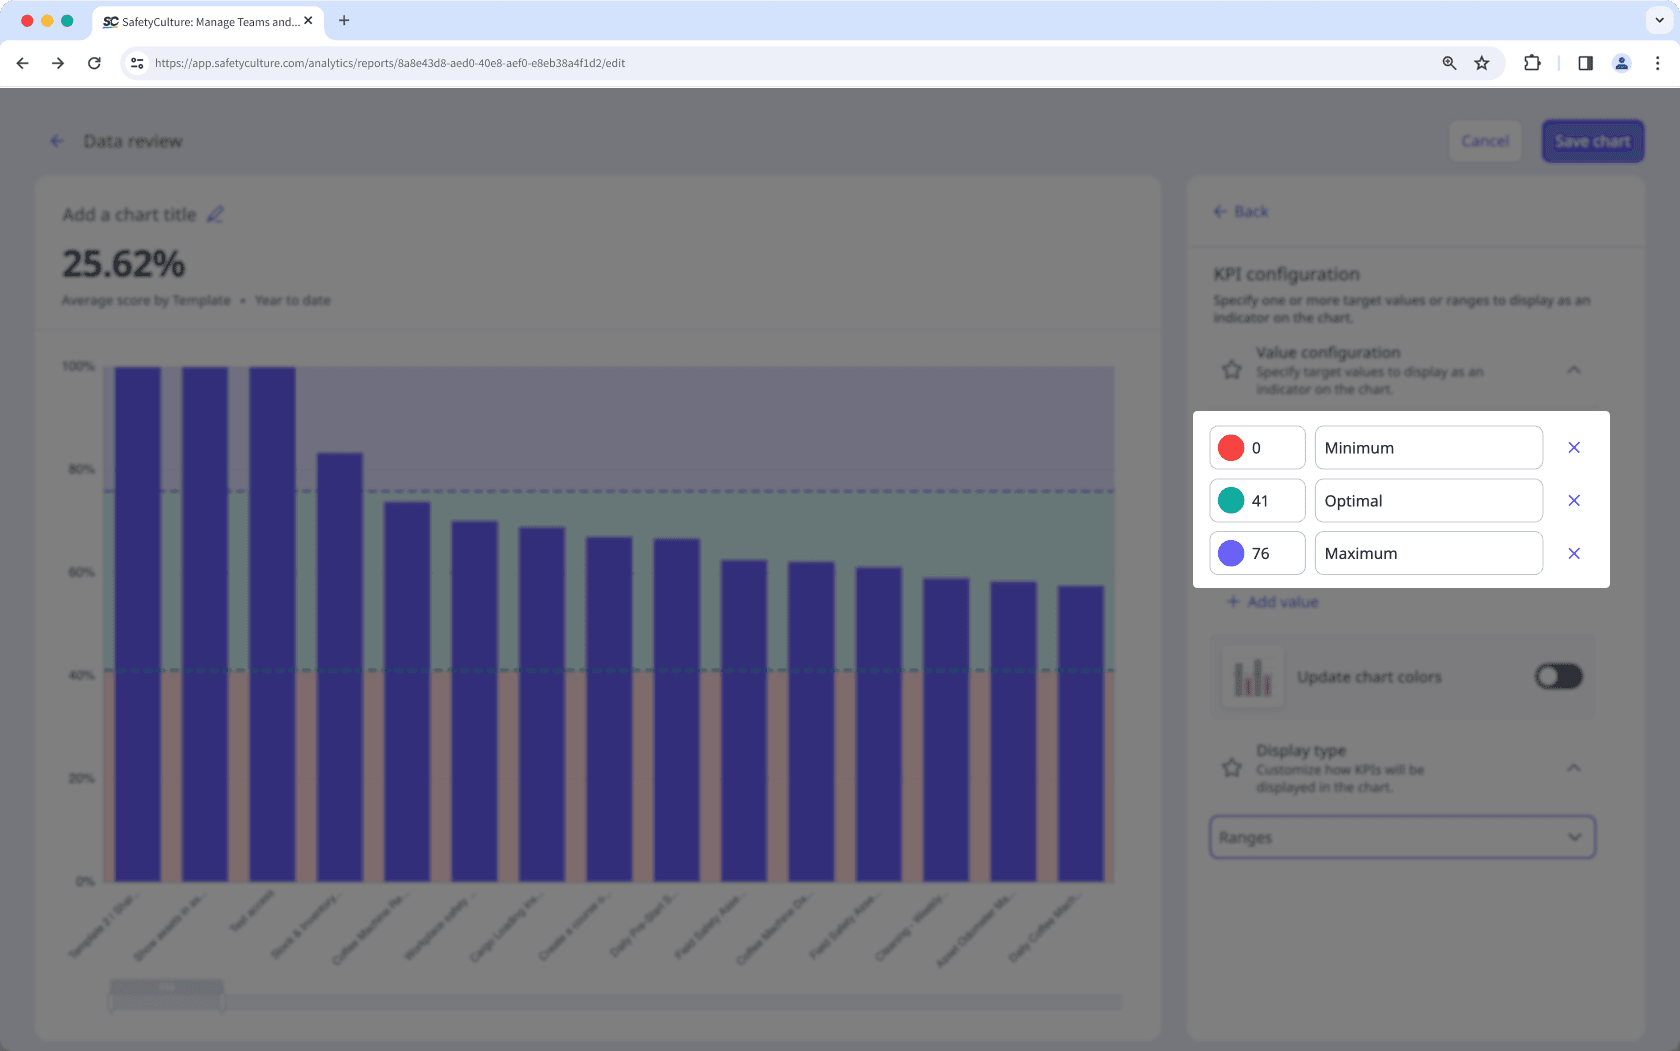Click the Save chart button

tap(1592, 141)
